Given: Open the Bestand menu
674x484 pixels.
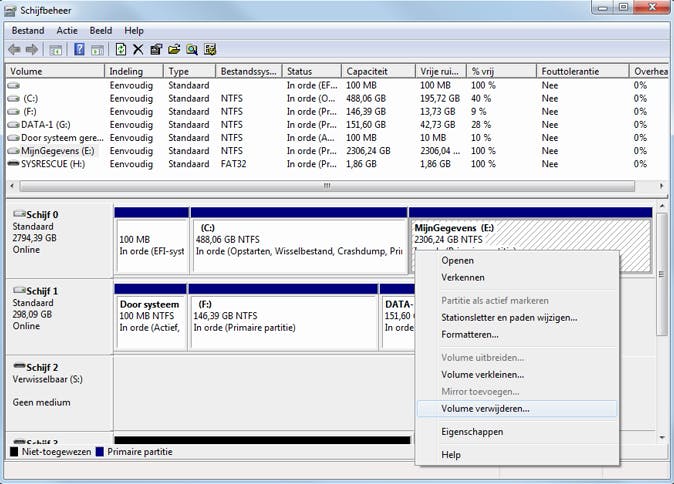Looking at the screenshot, I should coord(28,31).
